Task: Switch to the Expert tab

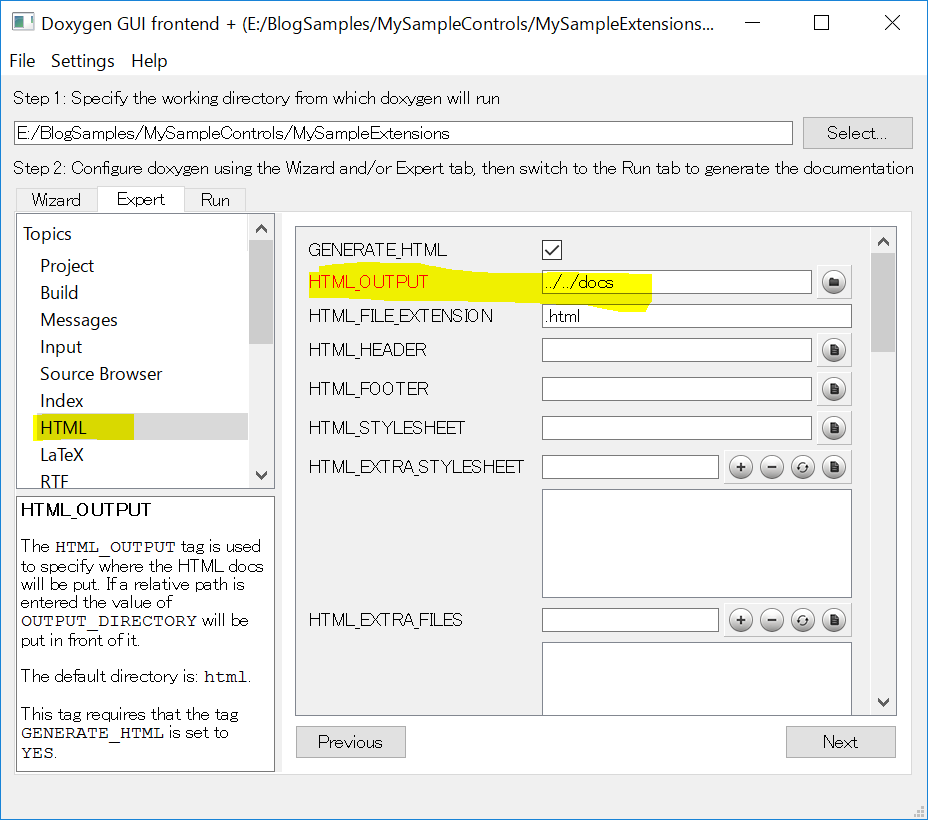Action: (x=140, y=199)
